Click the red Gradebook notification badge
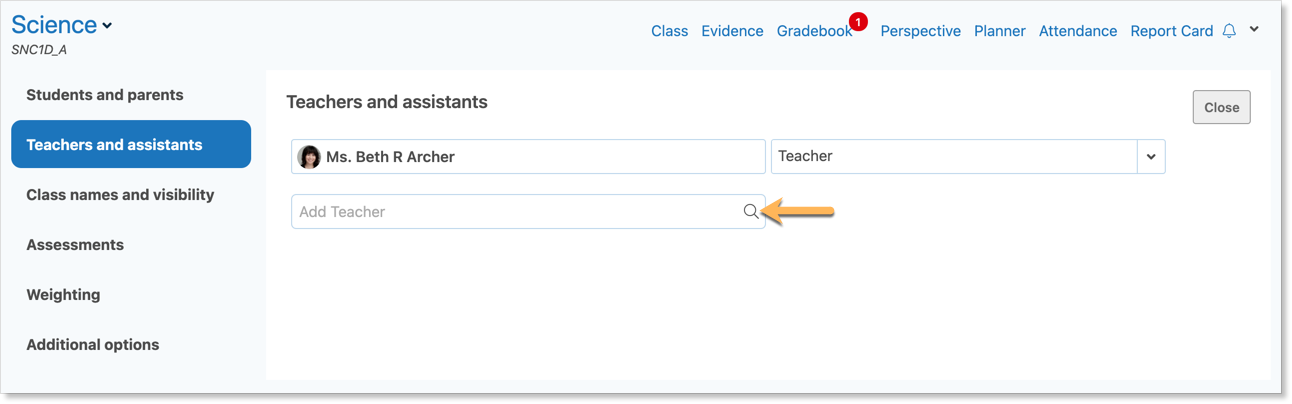Screen dimensions: 1292x404 (857, 21)
